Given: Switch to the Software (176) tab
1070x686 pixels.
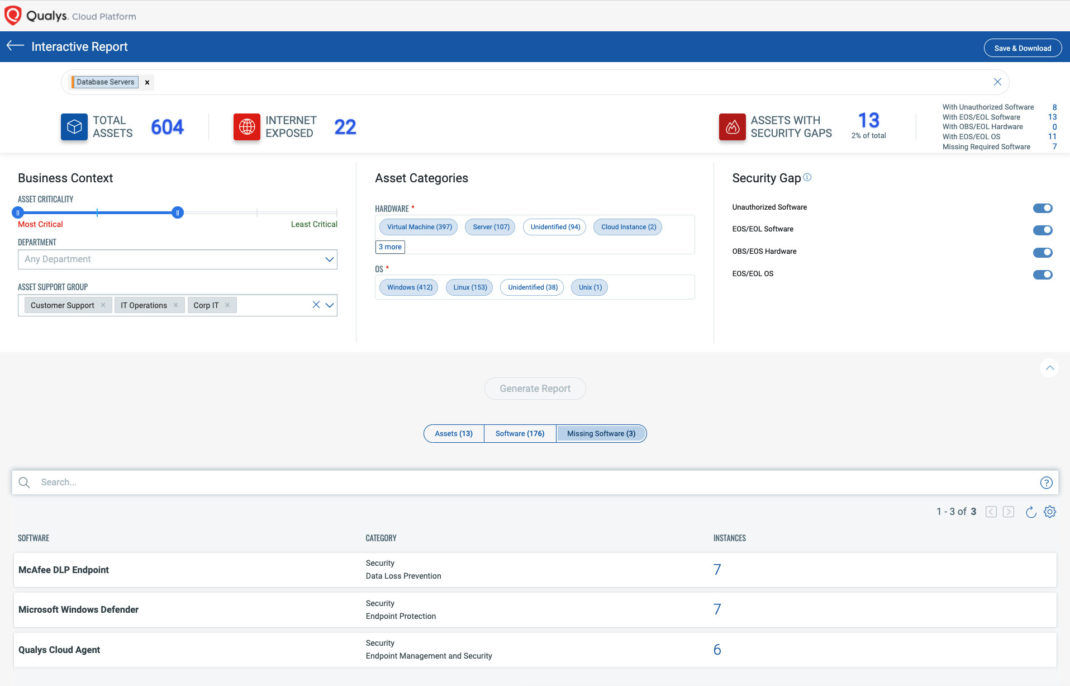Looking at the screenshot, I should [x=520, y=433].
